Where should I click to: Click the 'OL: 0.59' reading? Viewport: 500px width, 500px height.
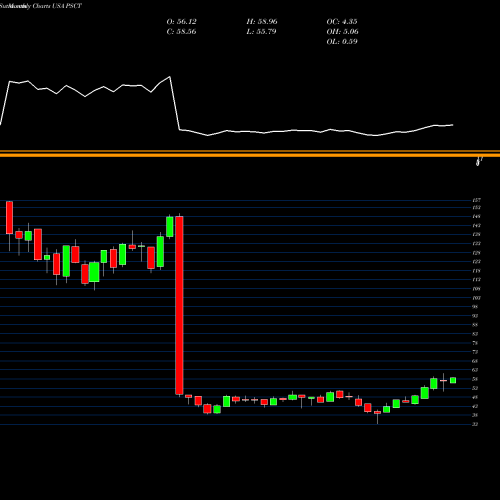click(342, 42)
